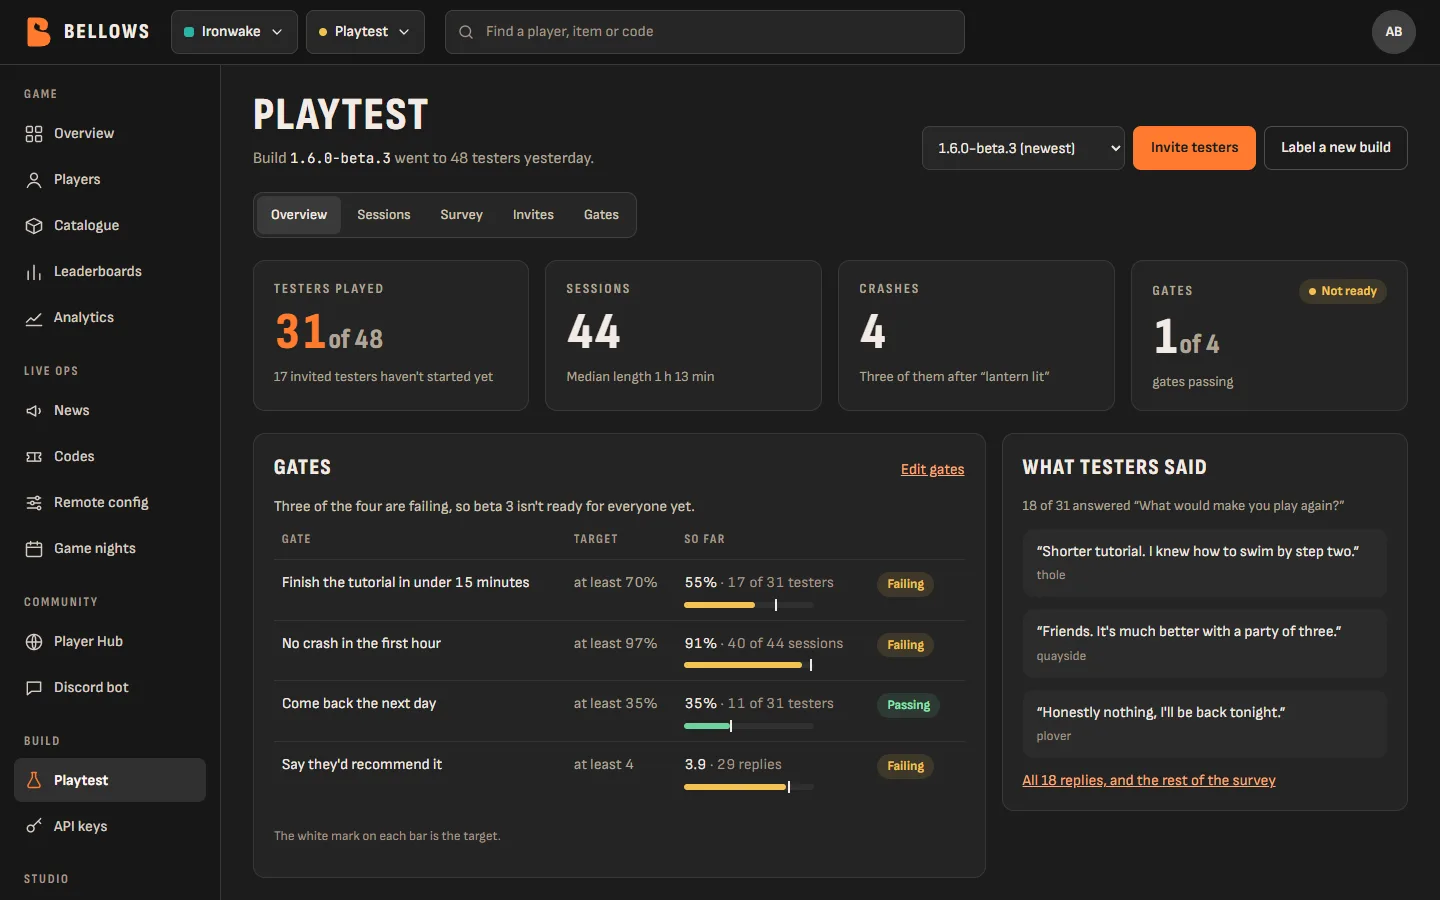Click the Game nights calendar icon
Viewport: 1440px width, 900px height.
(x=34, y=549)
